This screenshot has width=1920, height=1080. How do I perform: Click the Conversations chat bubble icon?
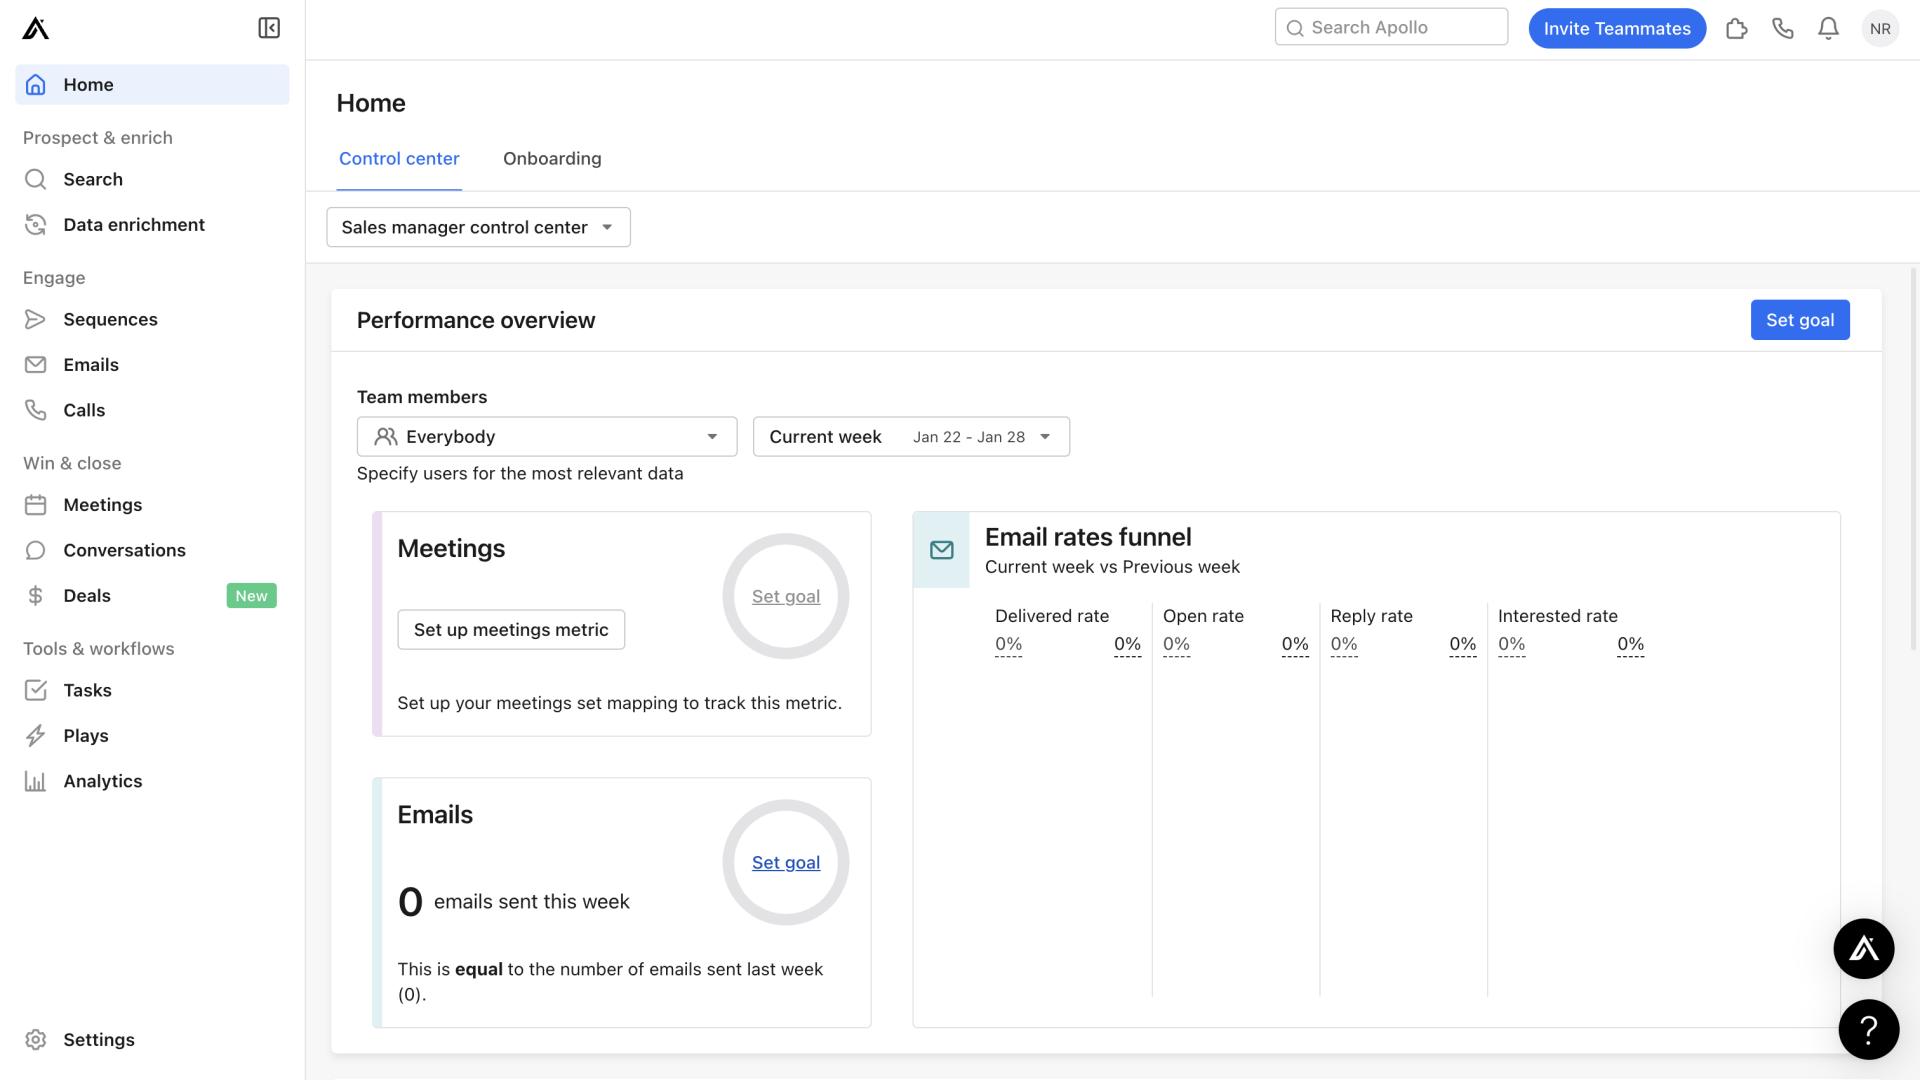pos(36,550)
